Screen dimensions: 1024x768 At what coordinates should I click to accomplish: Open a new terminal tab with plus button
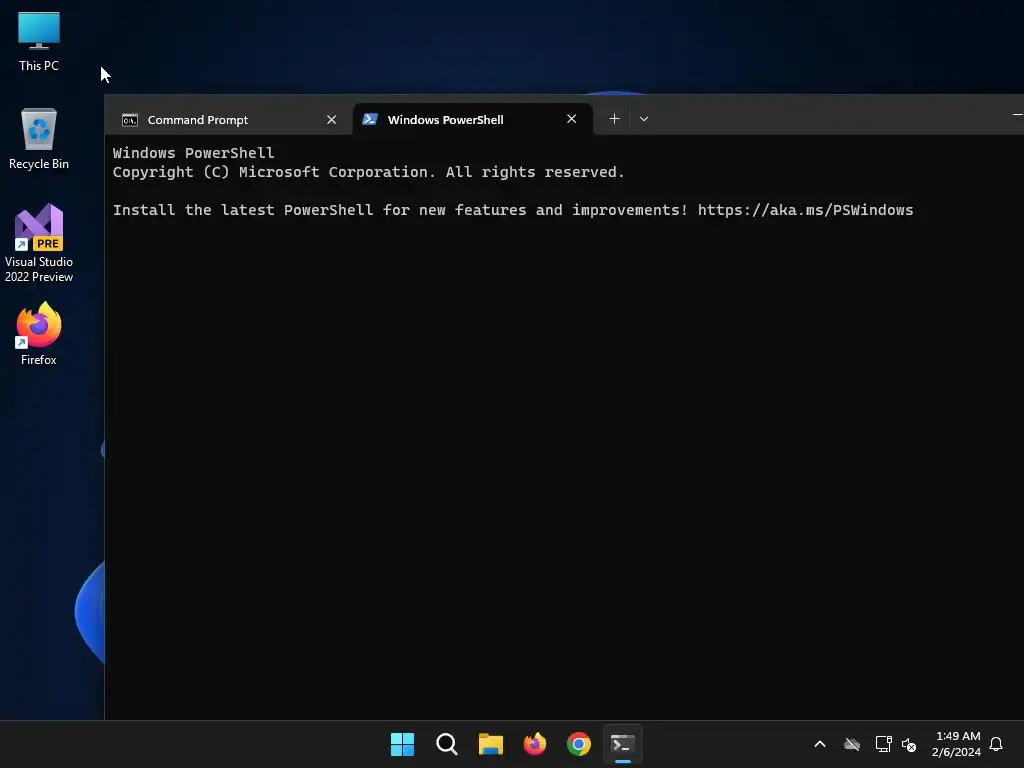614,119
